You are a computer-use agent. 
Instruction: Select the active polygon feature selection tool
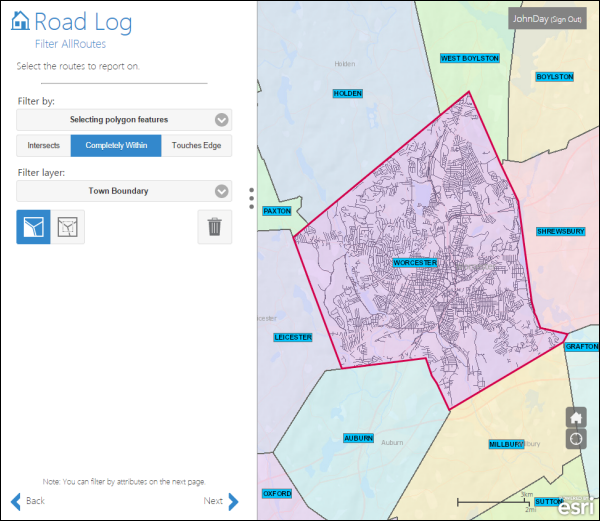(33, 227)
